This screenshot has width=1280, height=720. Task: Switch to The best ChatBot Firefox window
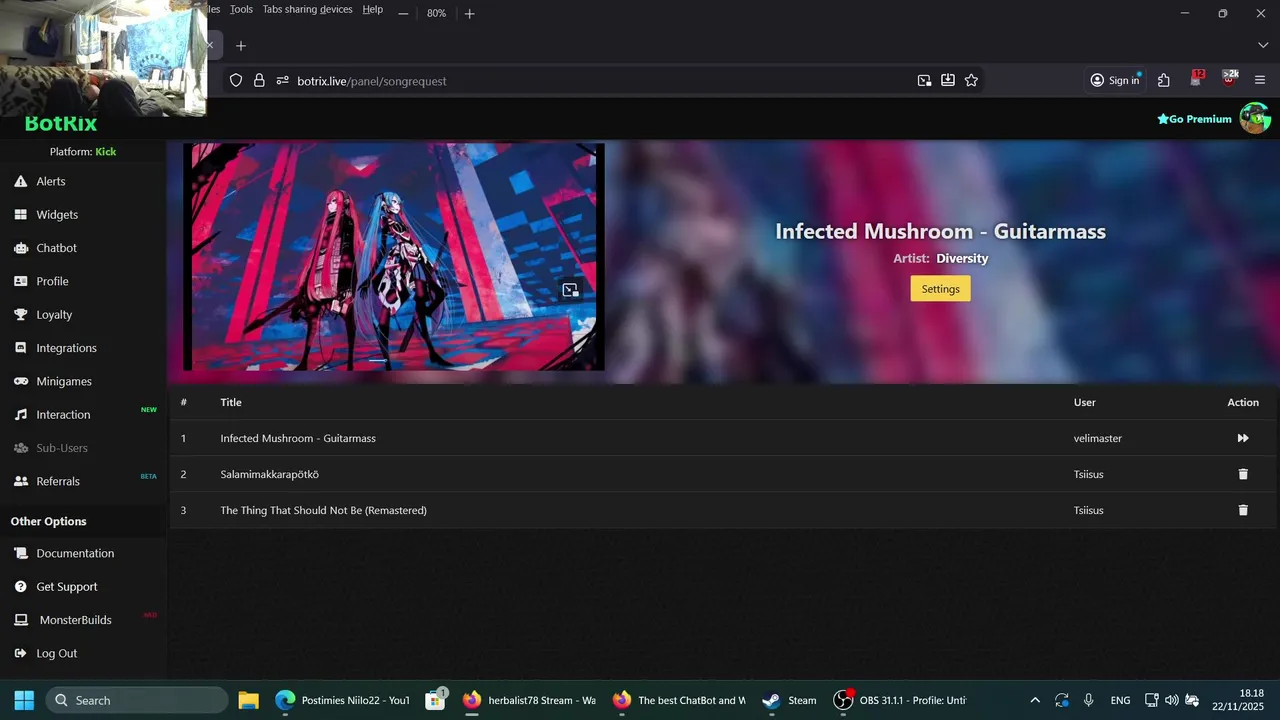680,700
